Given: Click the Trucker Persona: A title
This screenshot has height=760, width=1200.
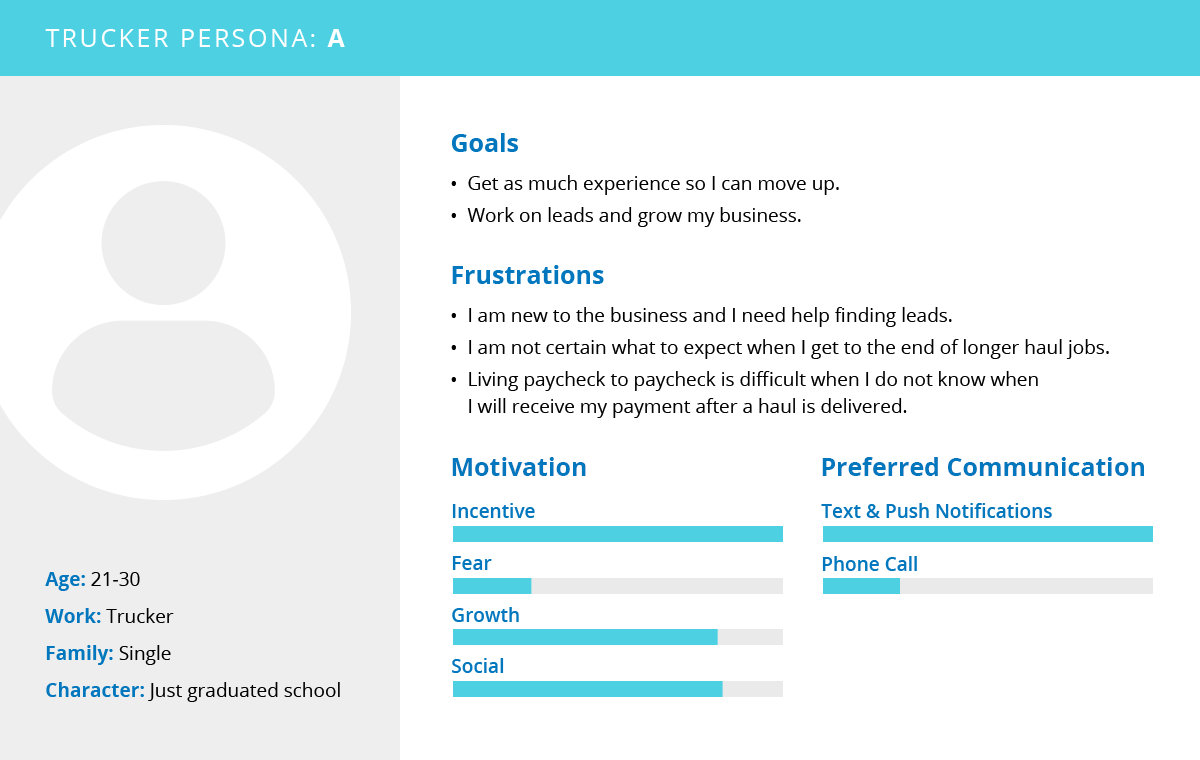Looking at the screenshot, I should (x=195, y=39).
